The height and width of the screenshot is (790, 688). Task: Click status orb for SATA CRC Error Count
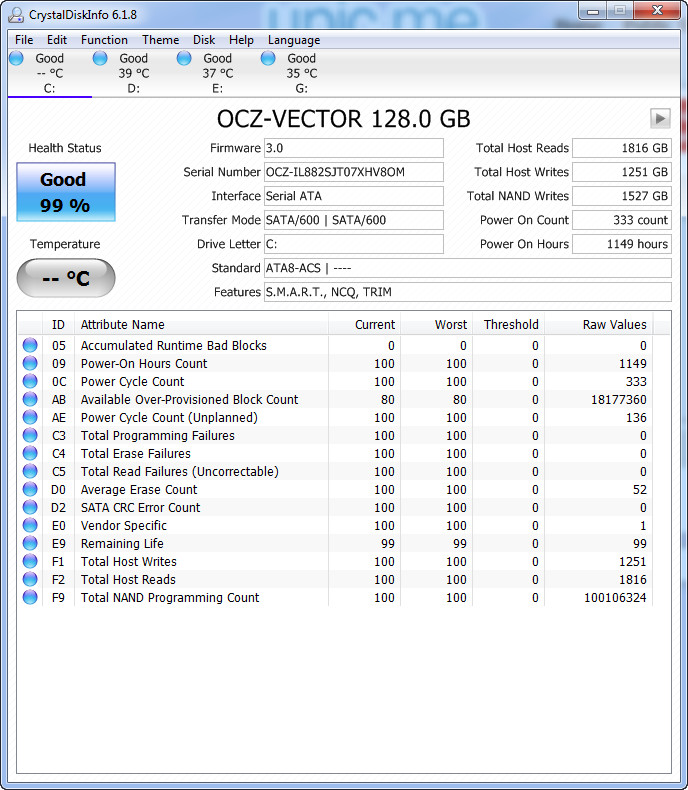pyautogui.click(x=30, y=507)
